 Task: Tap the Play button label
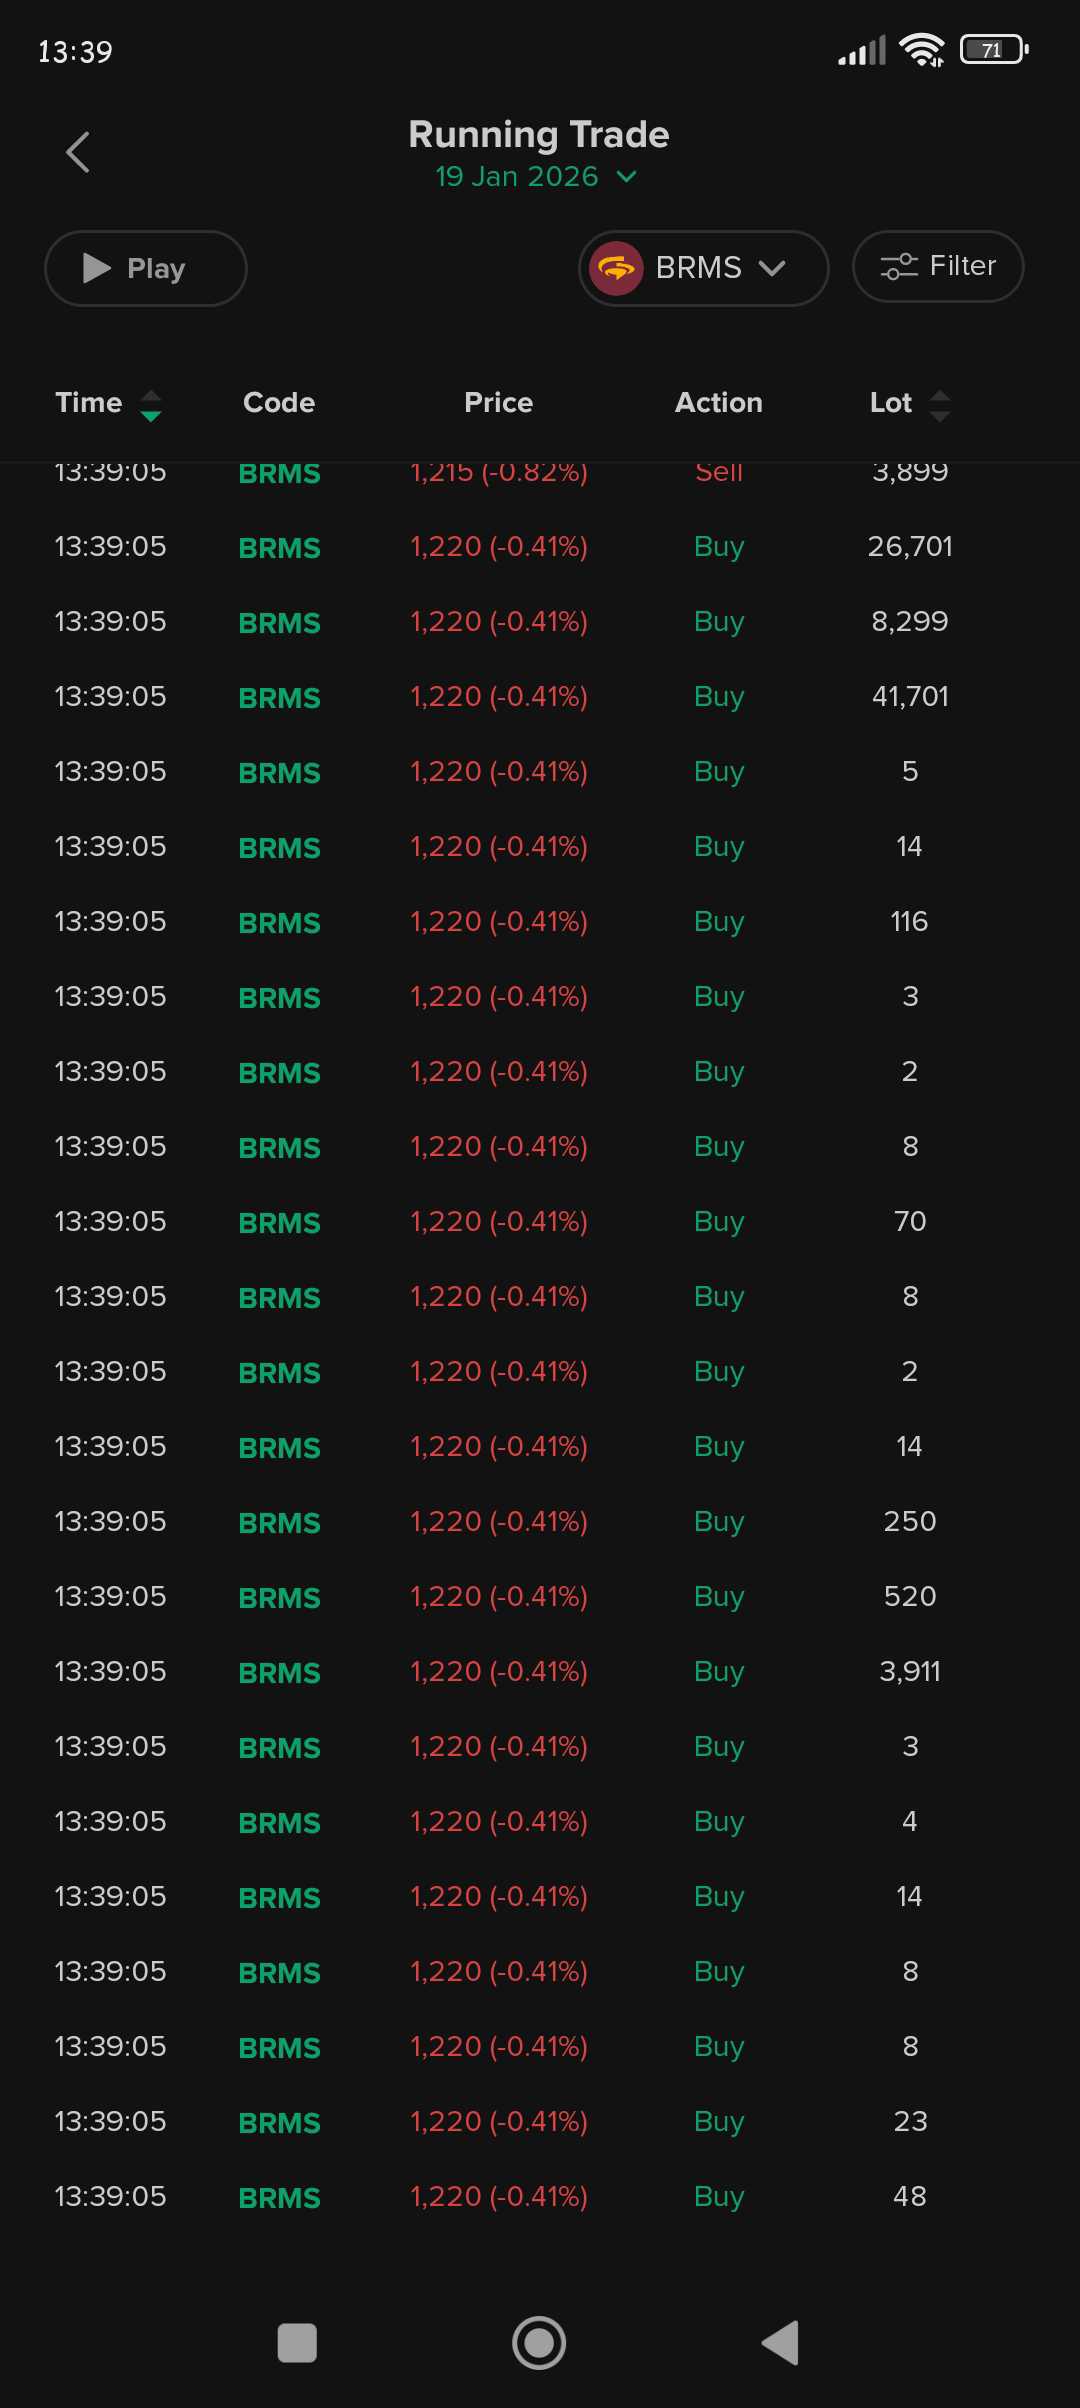coord(156,268)
